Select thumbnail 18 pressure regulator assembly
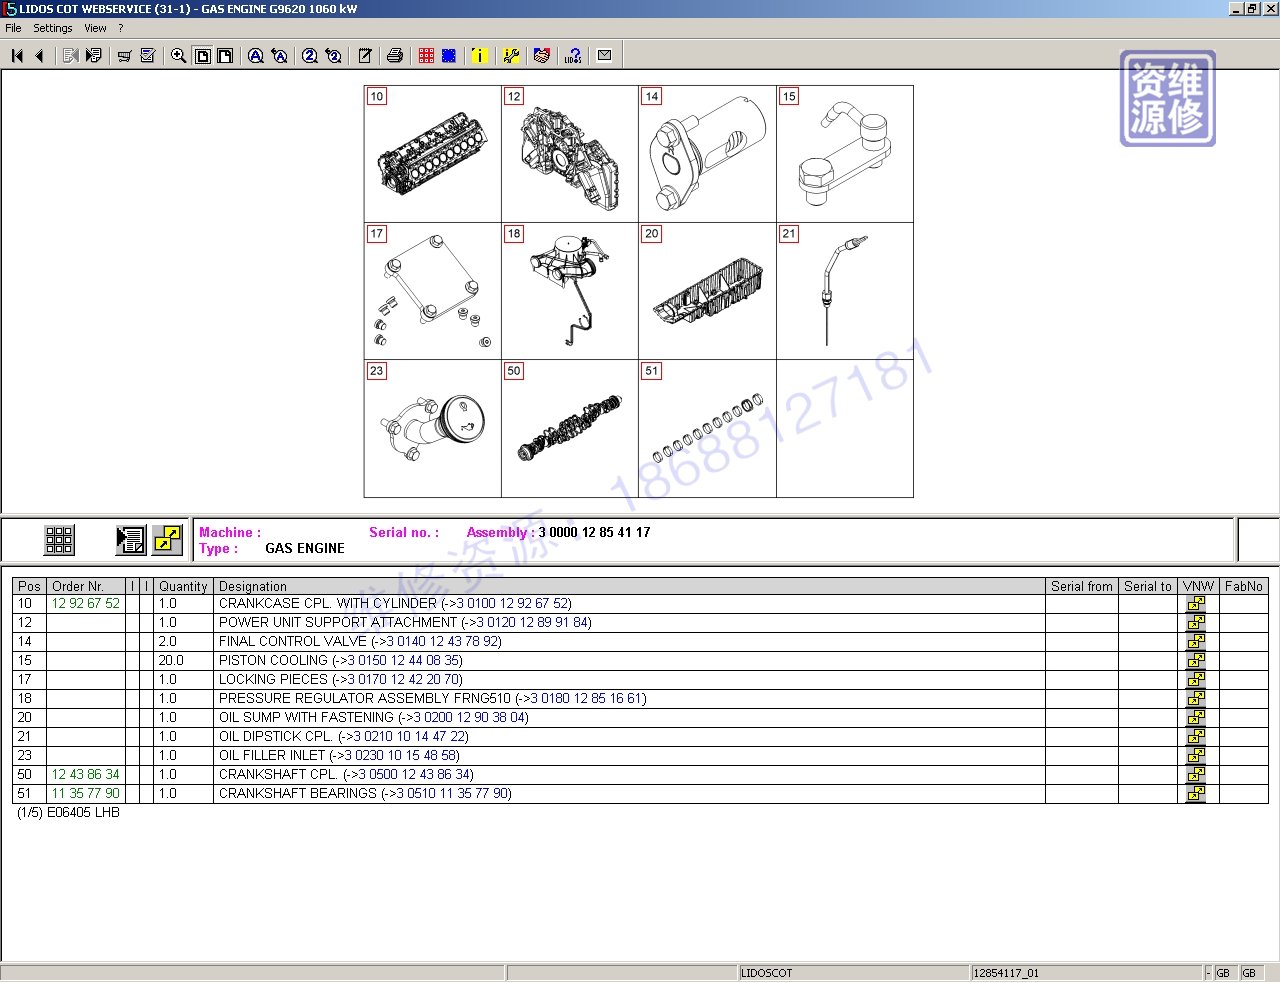 [570, 291]
